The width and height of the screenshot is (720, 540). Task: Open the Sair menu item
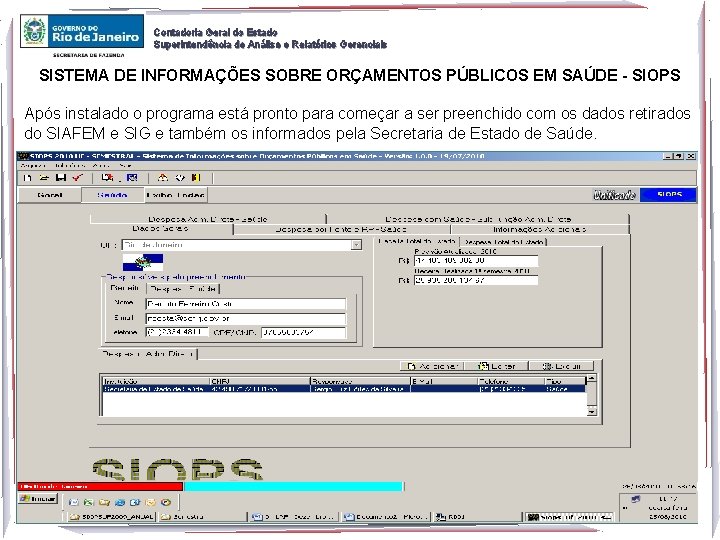125,165
